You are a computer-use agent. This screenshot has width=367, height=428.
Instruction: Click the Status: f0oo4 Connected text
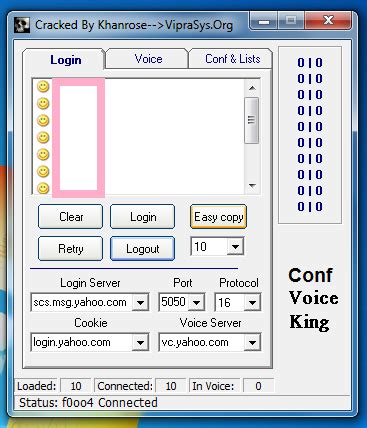click(x=88, y=403)
